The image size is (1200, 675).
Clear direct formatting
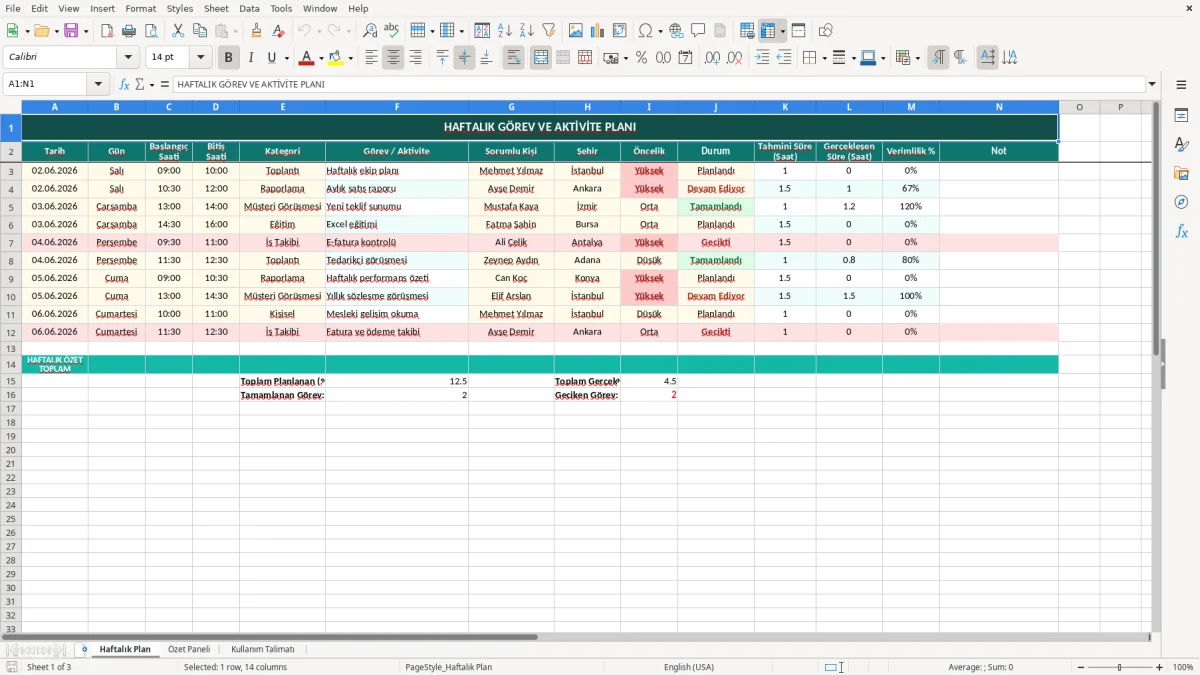pos(278,31)
